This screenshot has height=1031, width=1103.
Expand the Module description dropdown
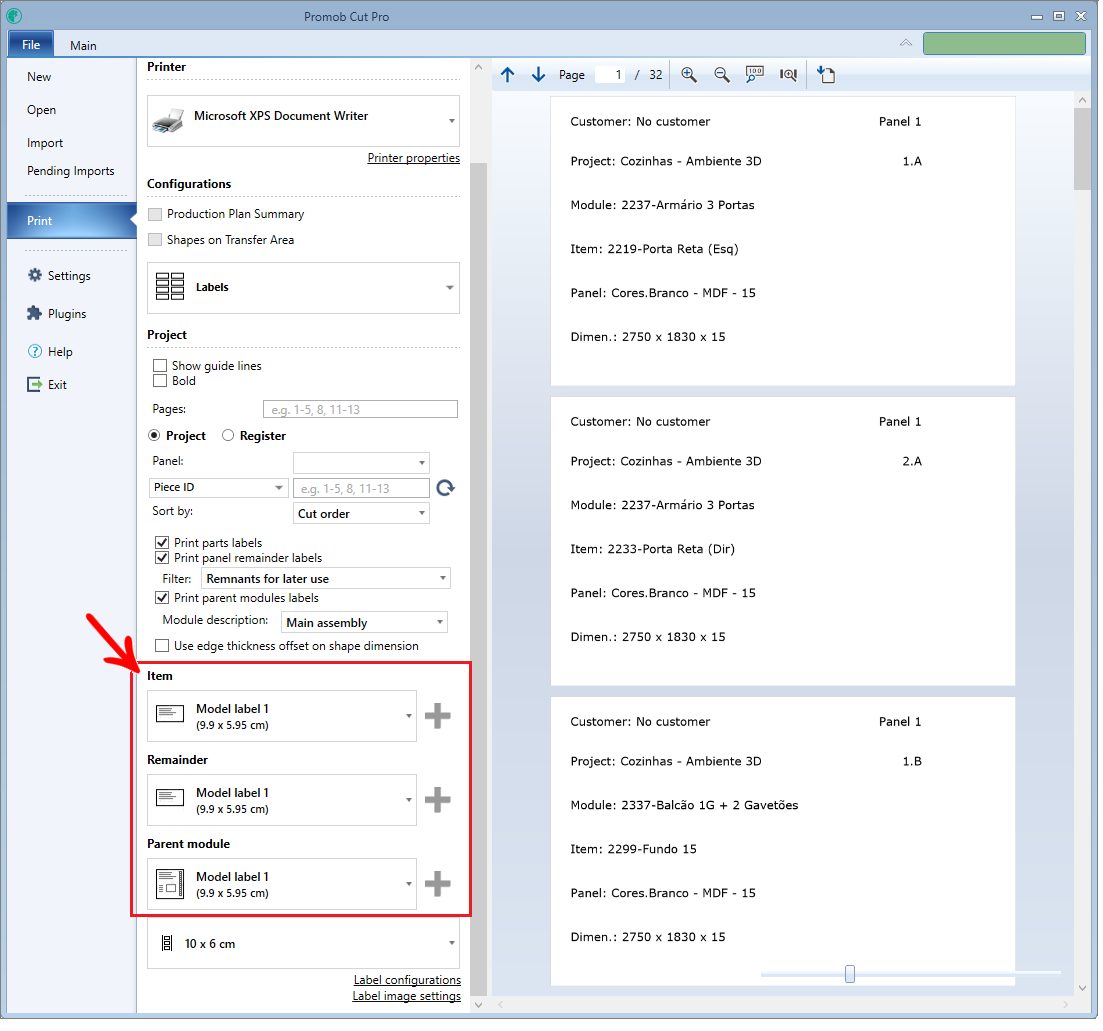pyautogui.click(x=364, y=623)
